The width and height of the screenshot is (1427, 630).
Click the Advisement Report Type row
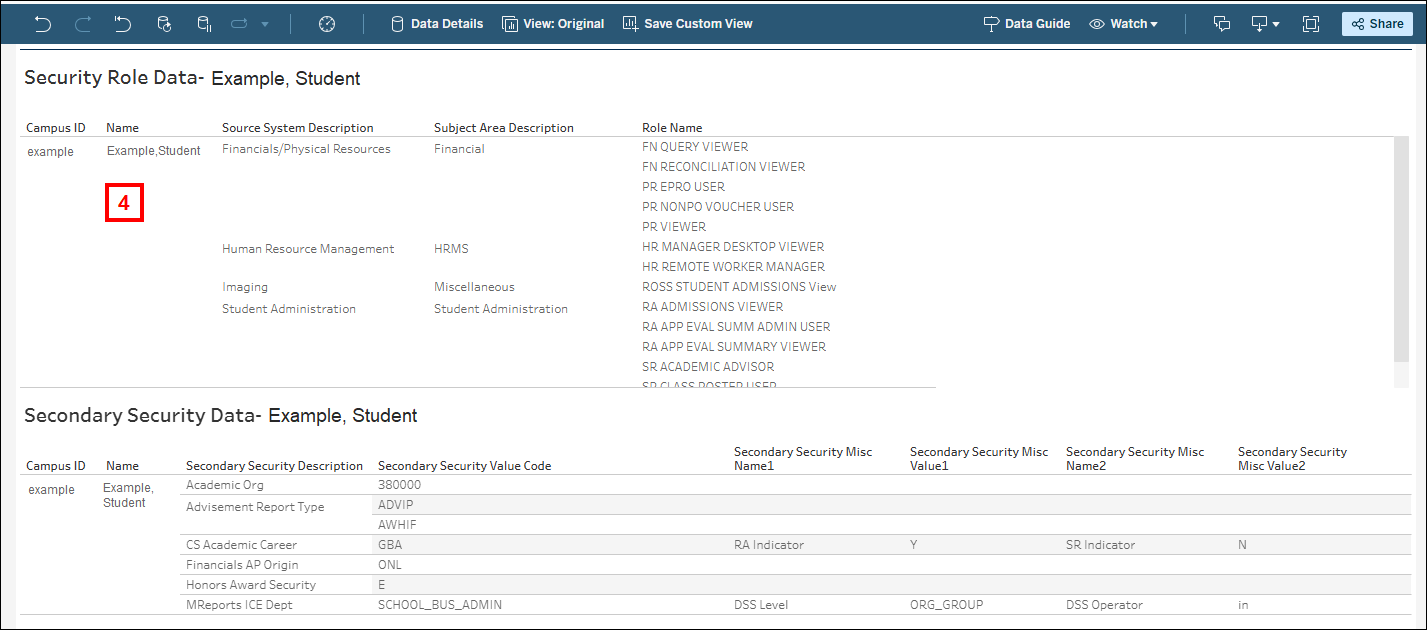point(255,507)
